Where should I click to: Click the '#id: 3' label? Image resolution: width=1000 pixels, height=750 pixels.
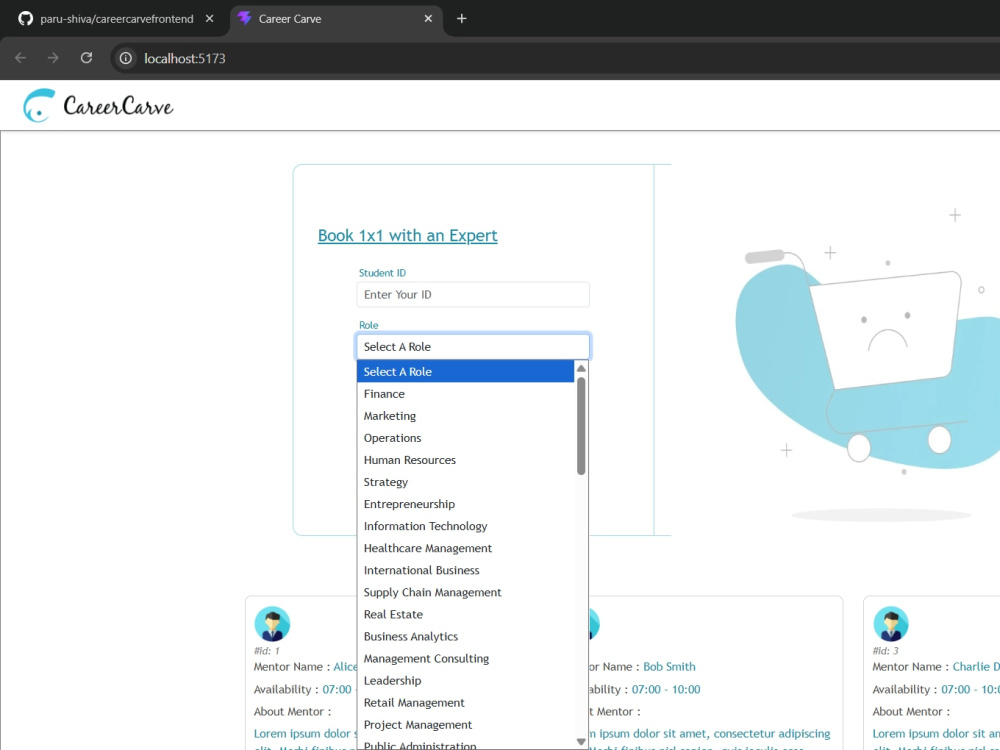[886, 651]
